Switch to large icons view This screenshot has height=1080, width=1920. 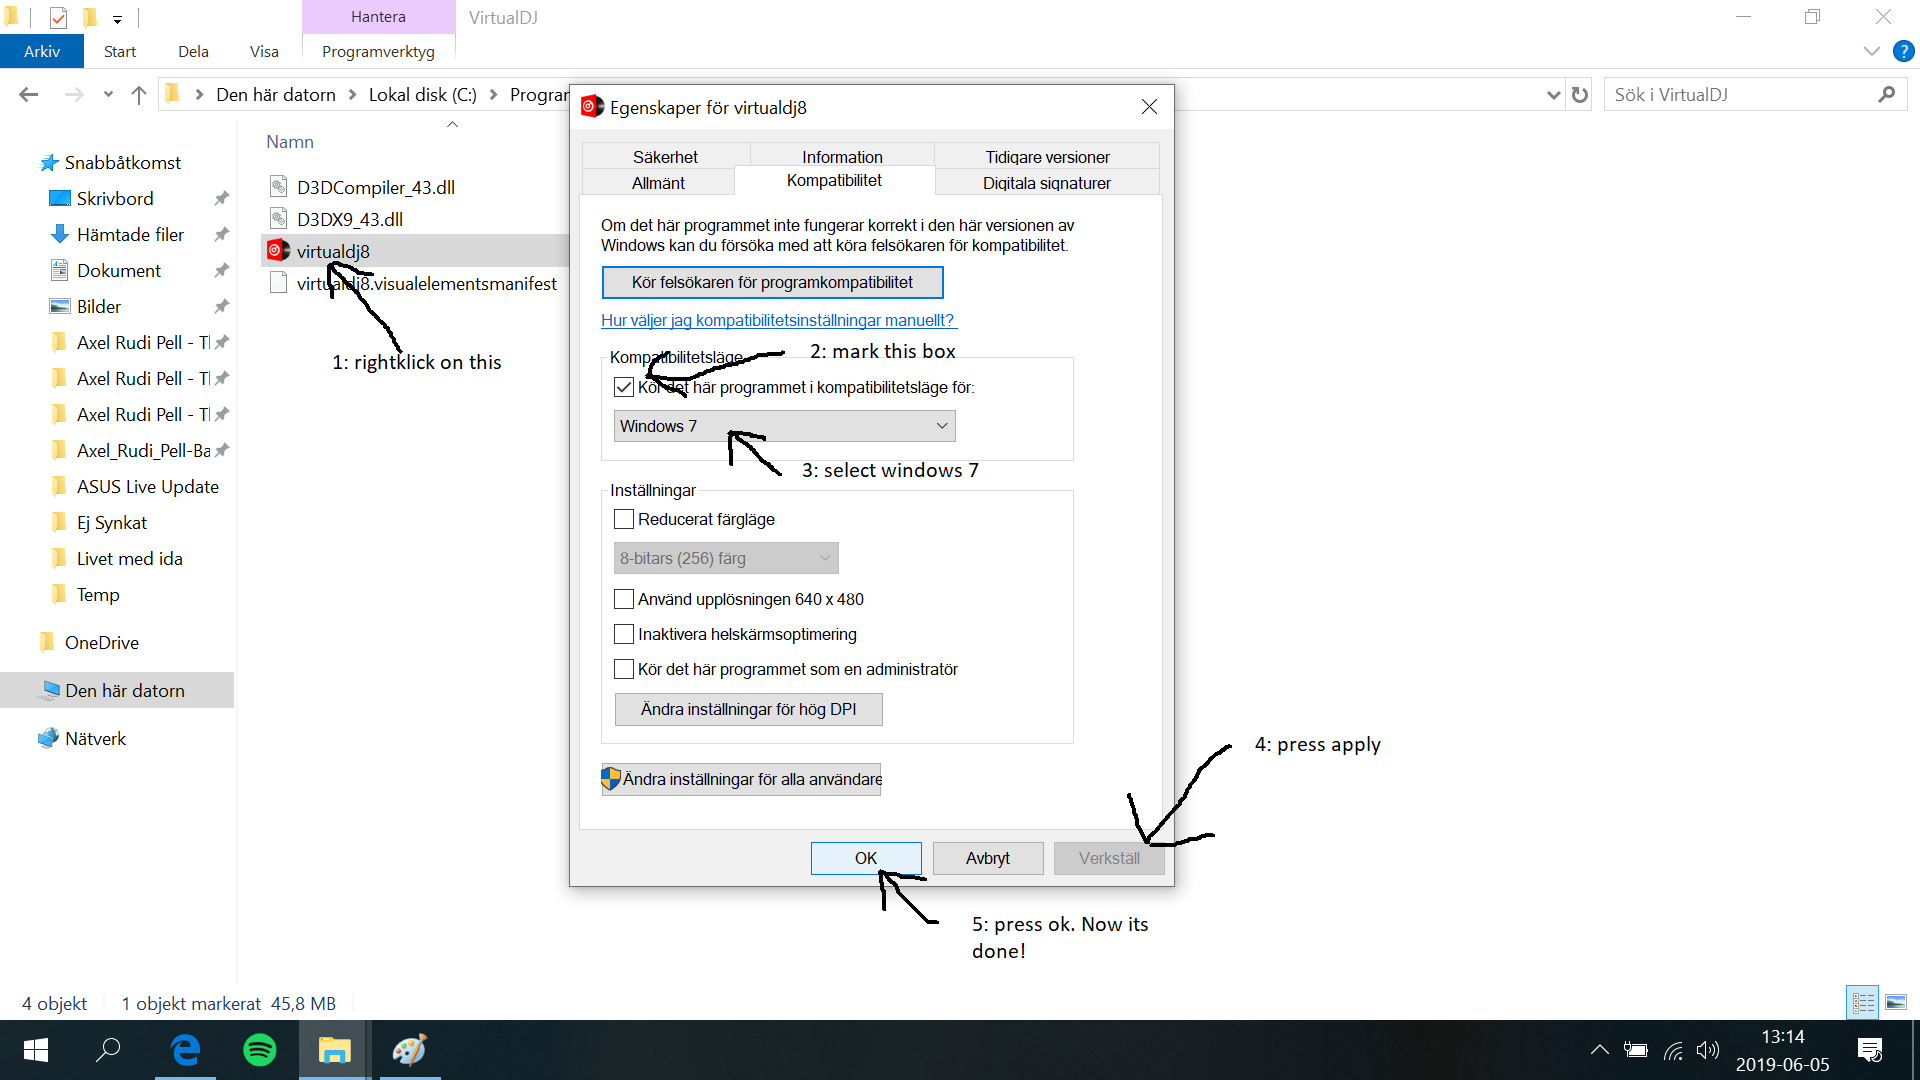pos(1896,1002)
